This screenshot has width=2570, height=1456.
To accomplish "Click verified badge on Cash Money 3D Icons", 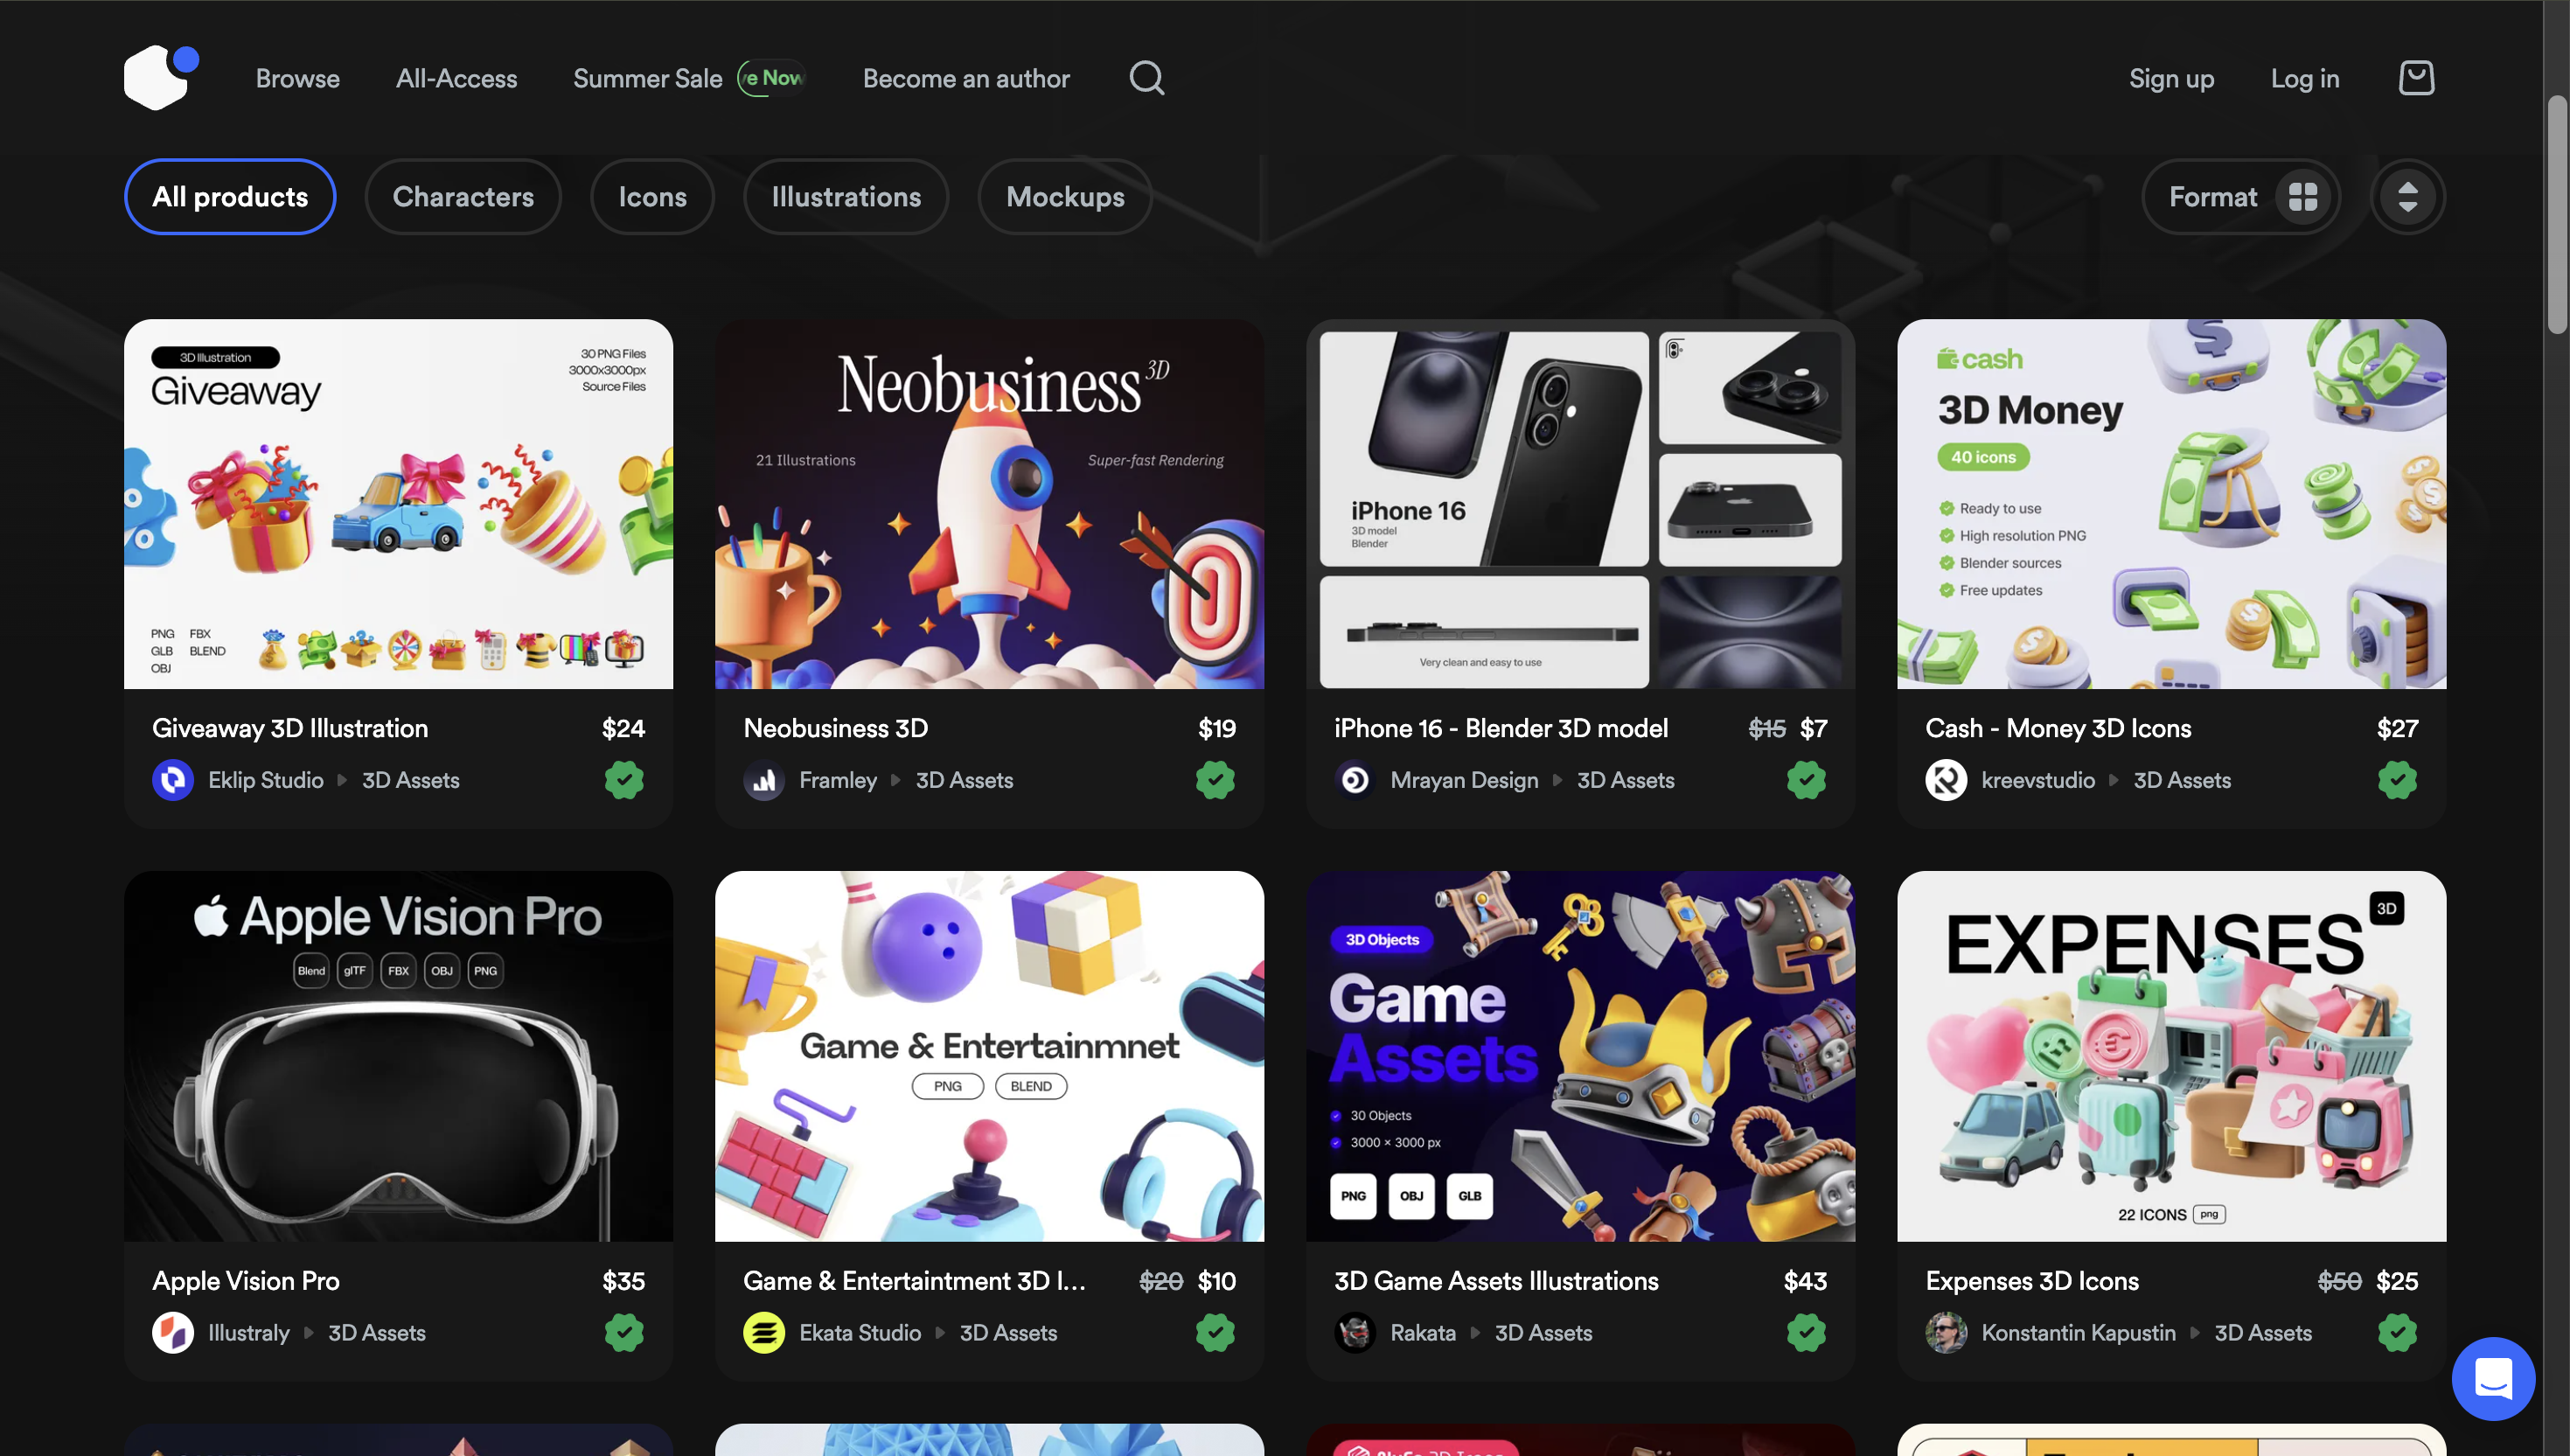I will click(x=2397, y=780).
